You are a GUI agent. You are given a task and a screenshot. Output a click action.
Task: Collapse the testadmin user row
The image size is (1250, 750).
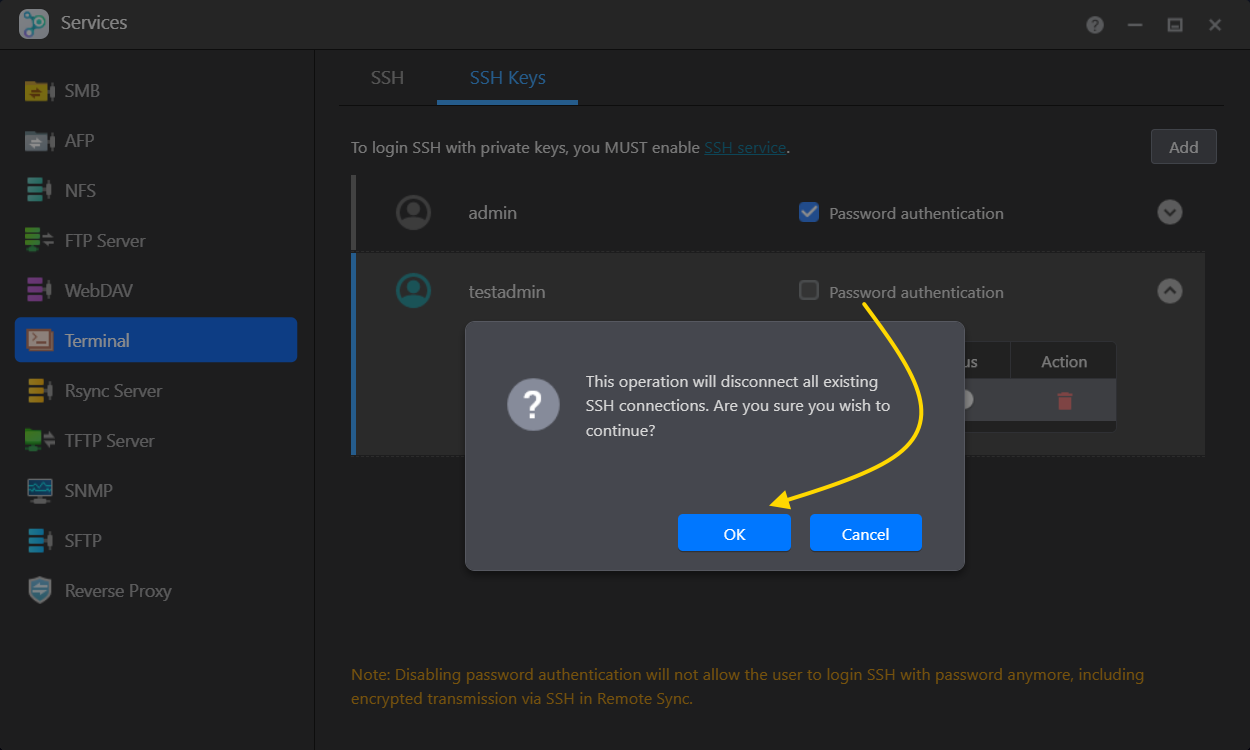tap(1169, 291)
